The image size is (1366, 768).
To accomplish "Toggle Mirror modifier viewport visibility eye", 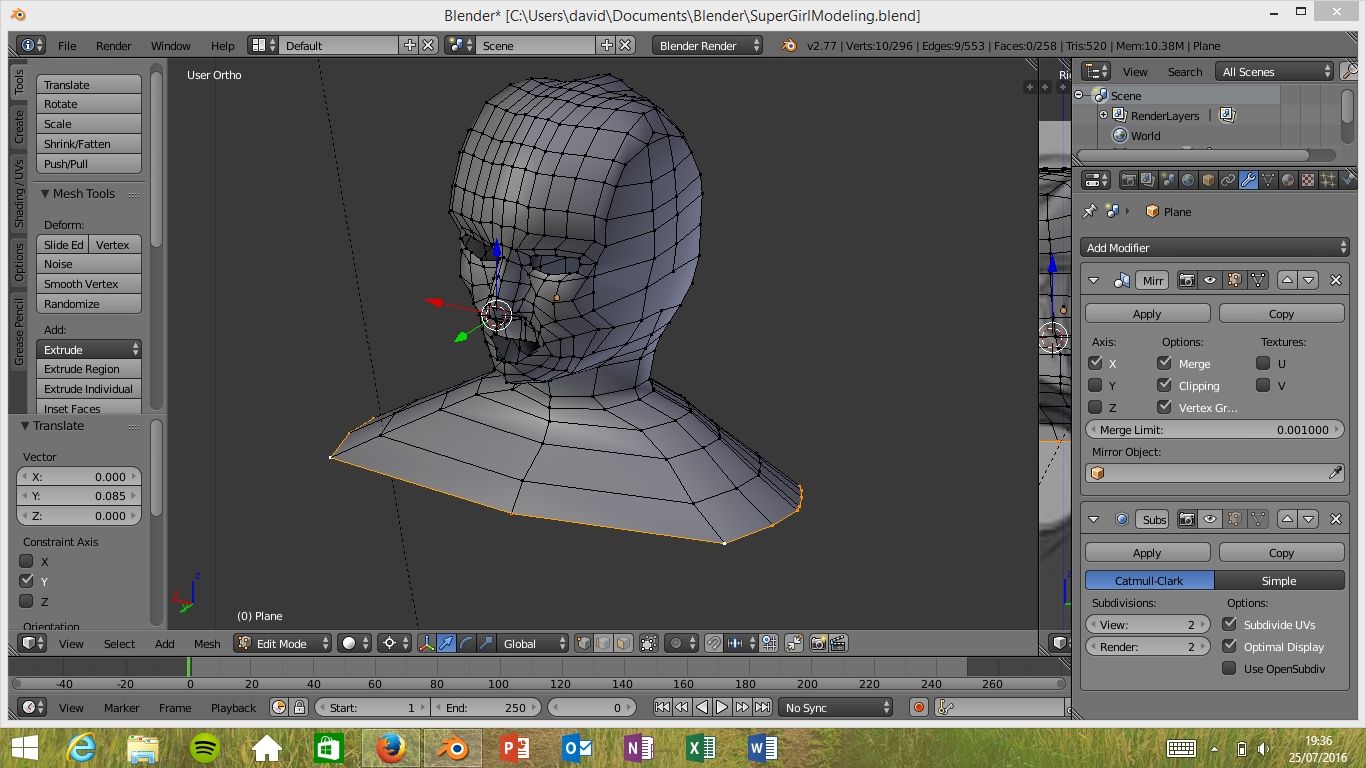I will click(x=1210, y=281).
